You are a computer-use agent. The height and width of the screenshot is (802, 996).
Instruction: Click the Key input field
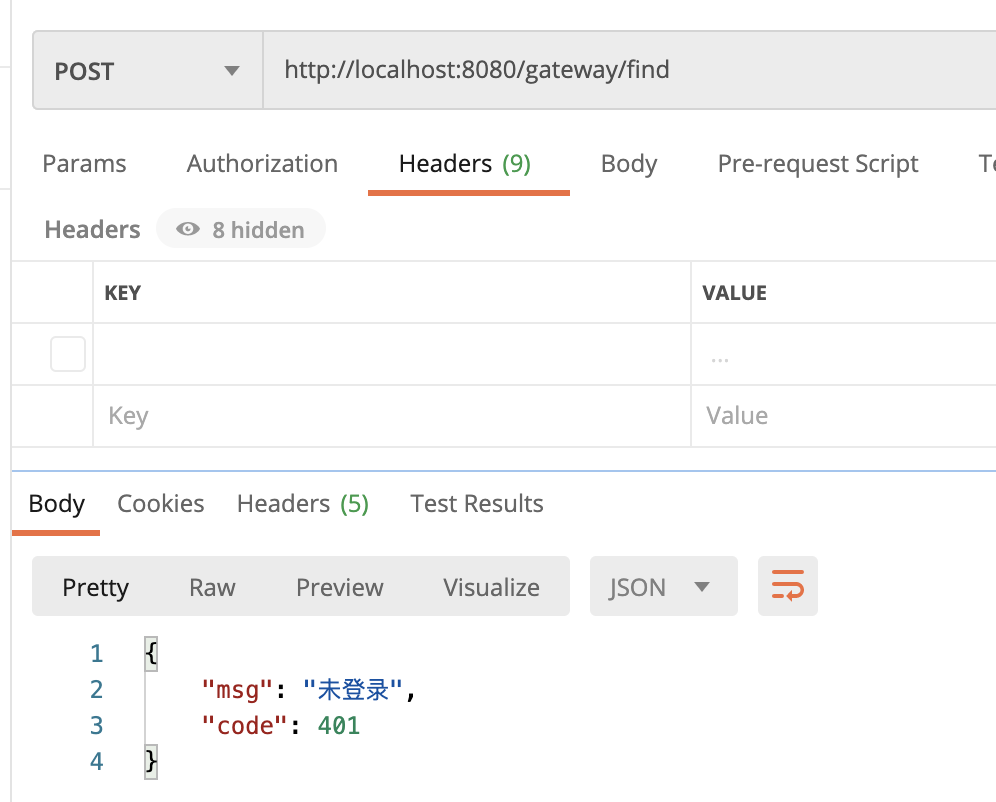200,415
